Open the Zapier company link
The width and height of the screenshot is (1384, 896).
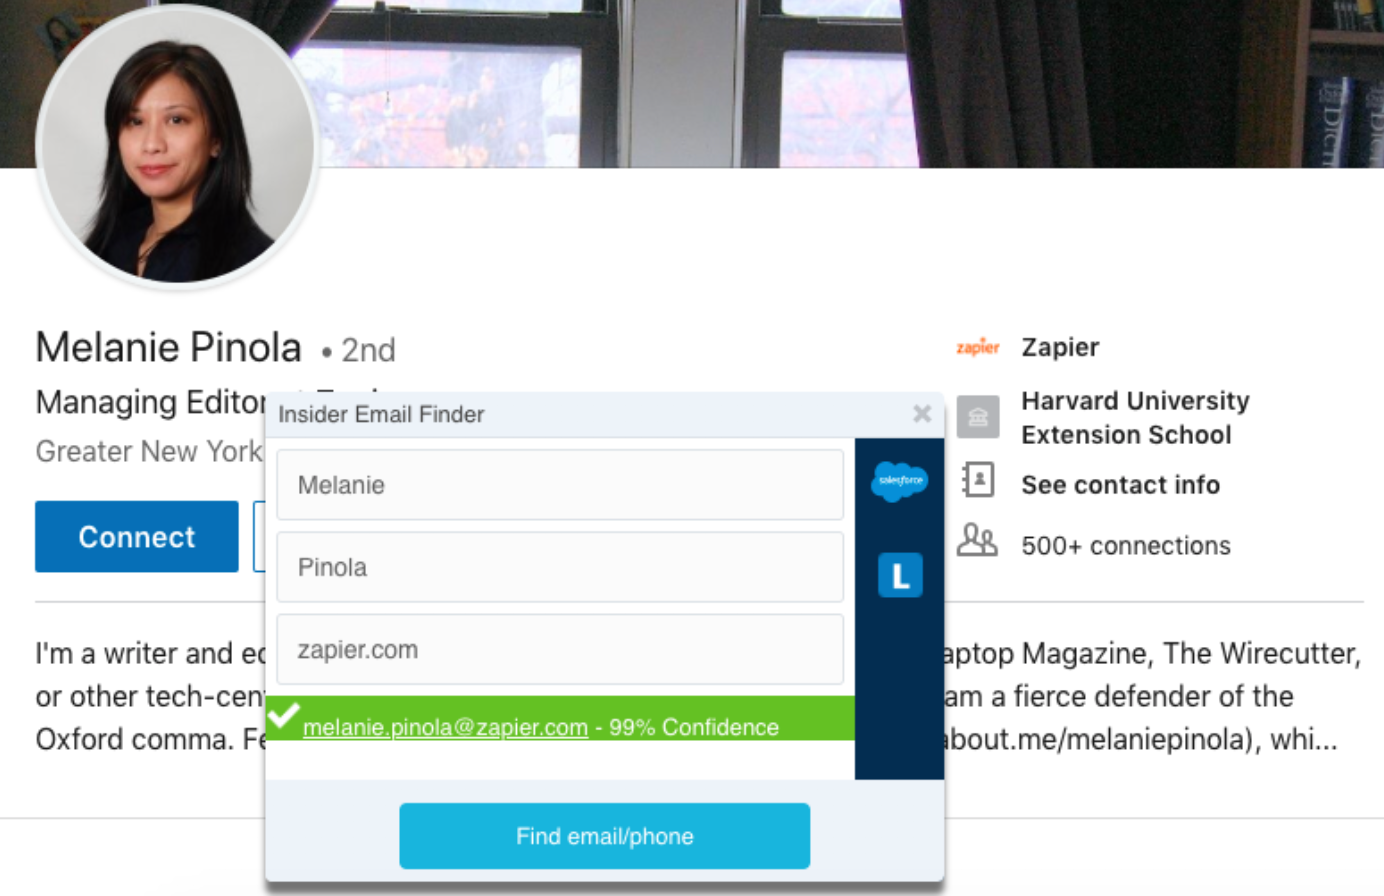(x=1060, y=347)
